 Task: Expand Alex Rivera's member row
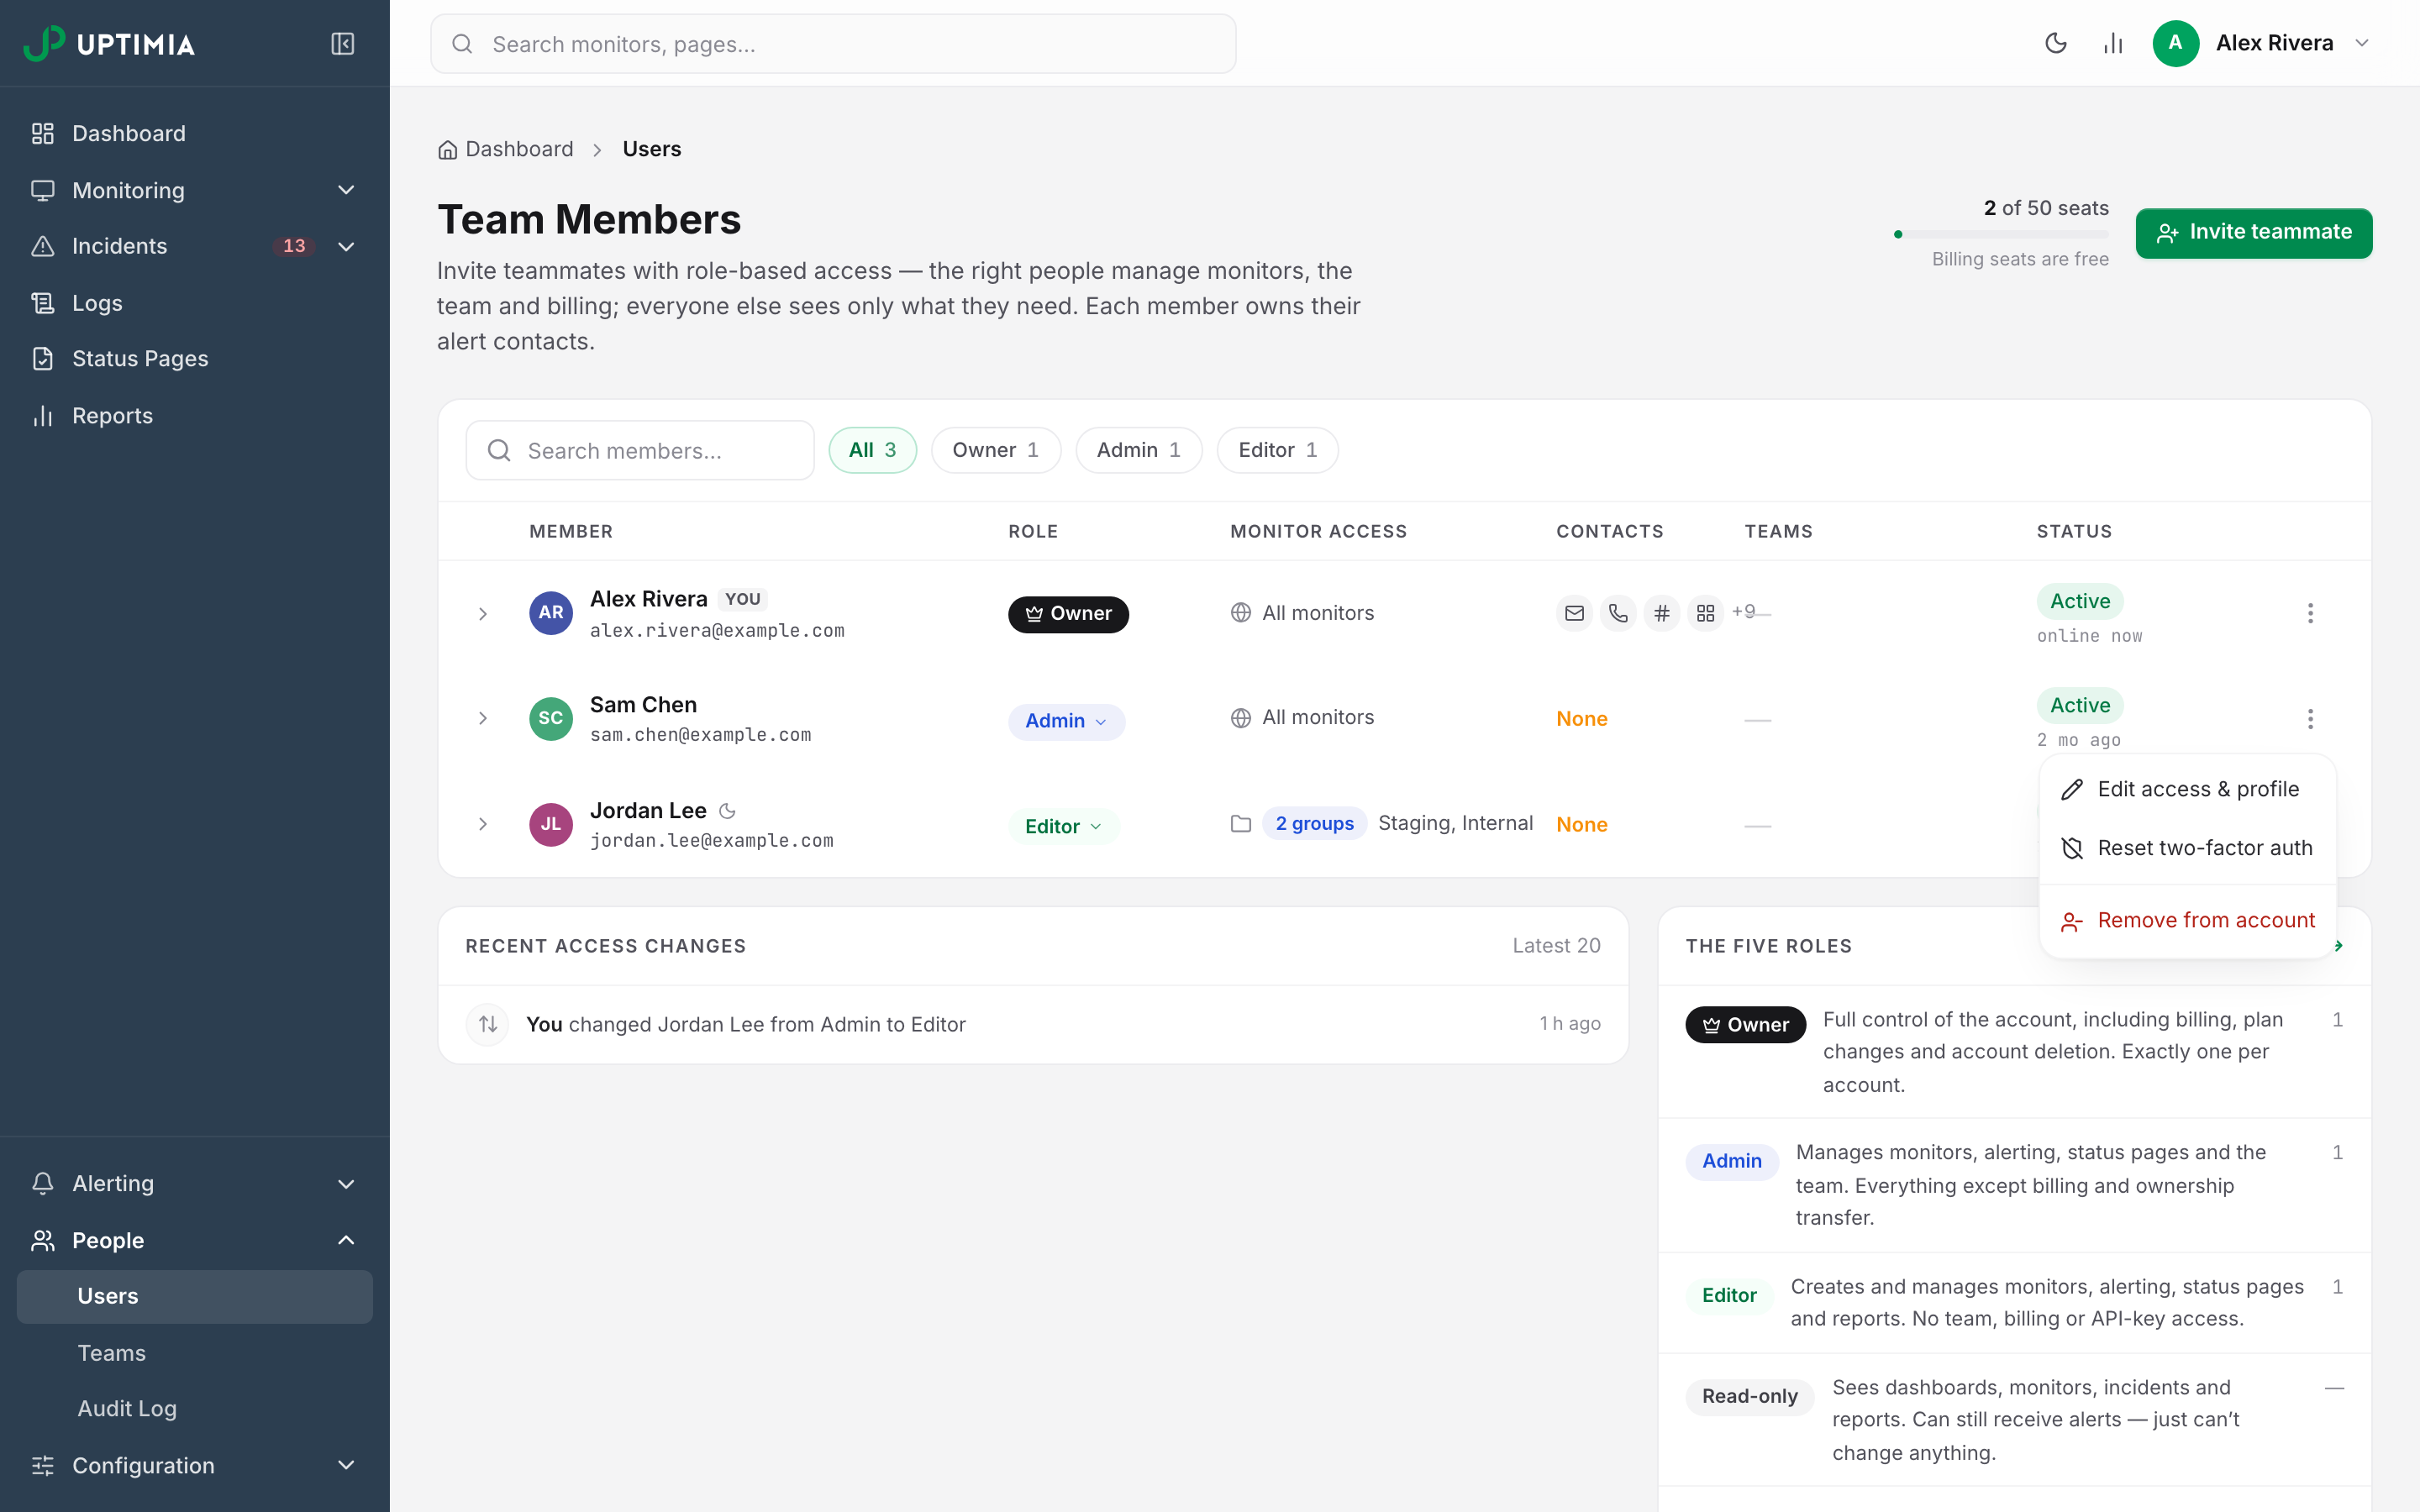483,613
